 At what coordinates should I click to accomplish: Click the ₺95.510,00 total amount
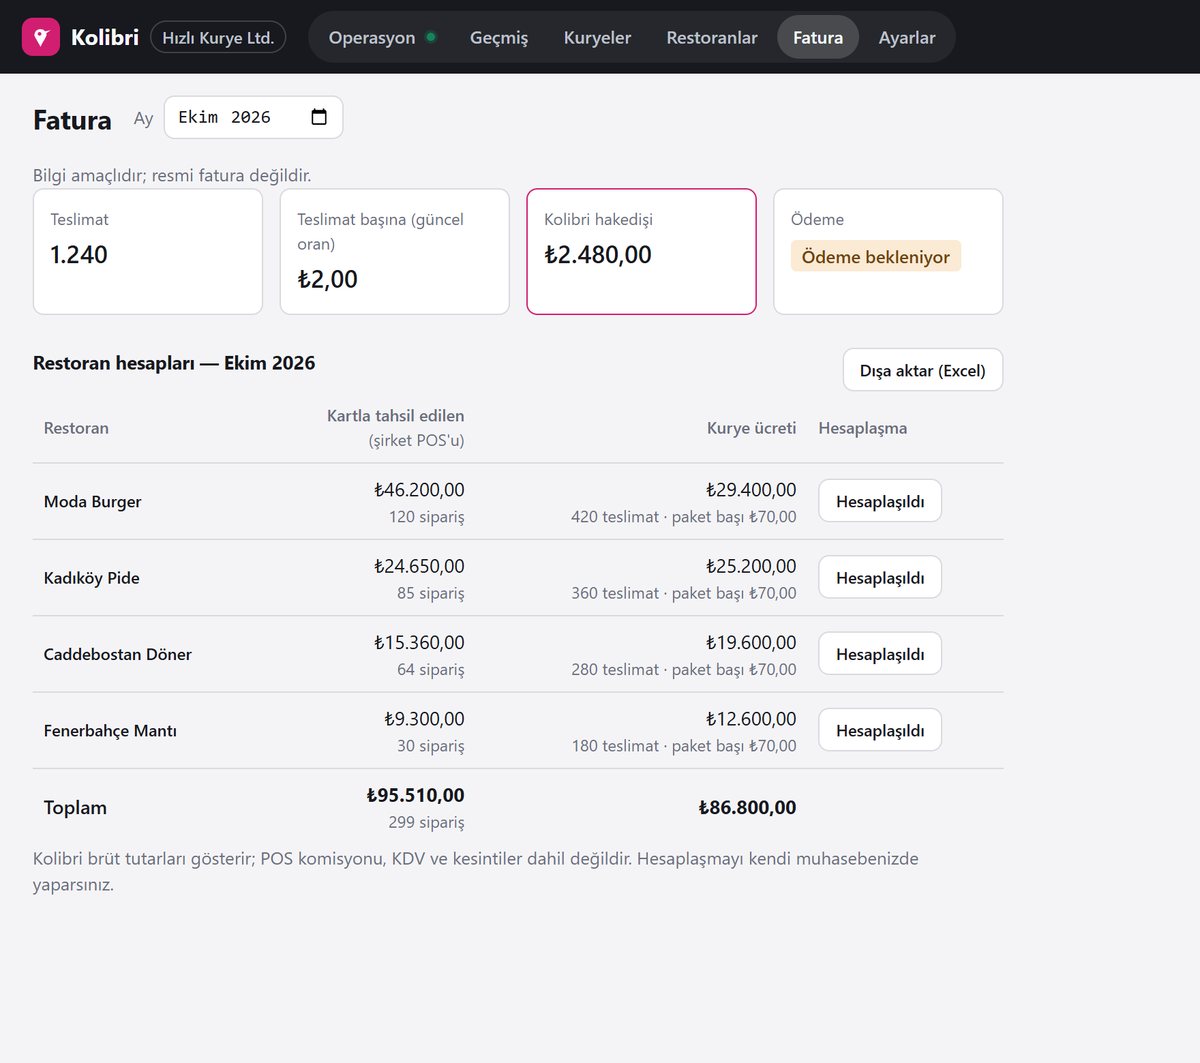415,795
